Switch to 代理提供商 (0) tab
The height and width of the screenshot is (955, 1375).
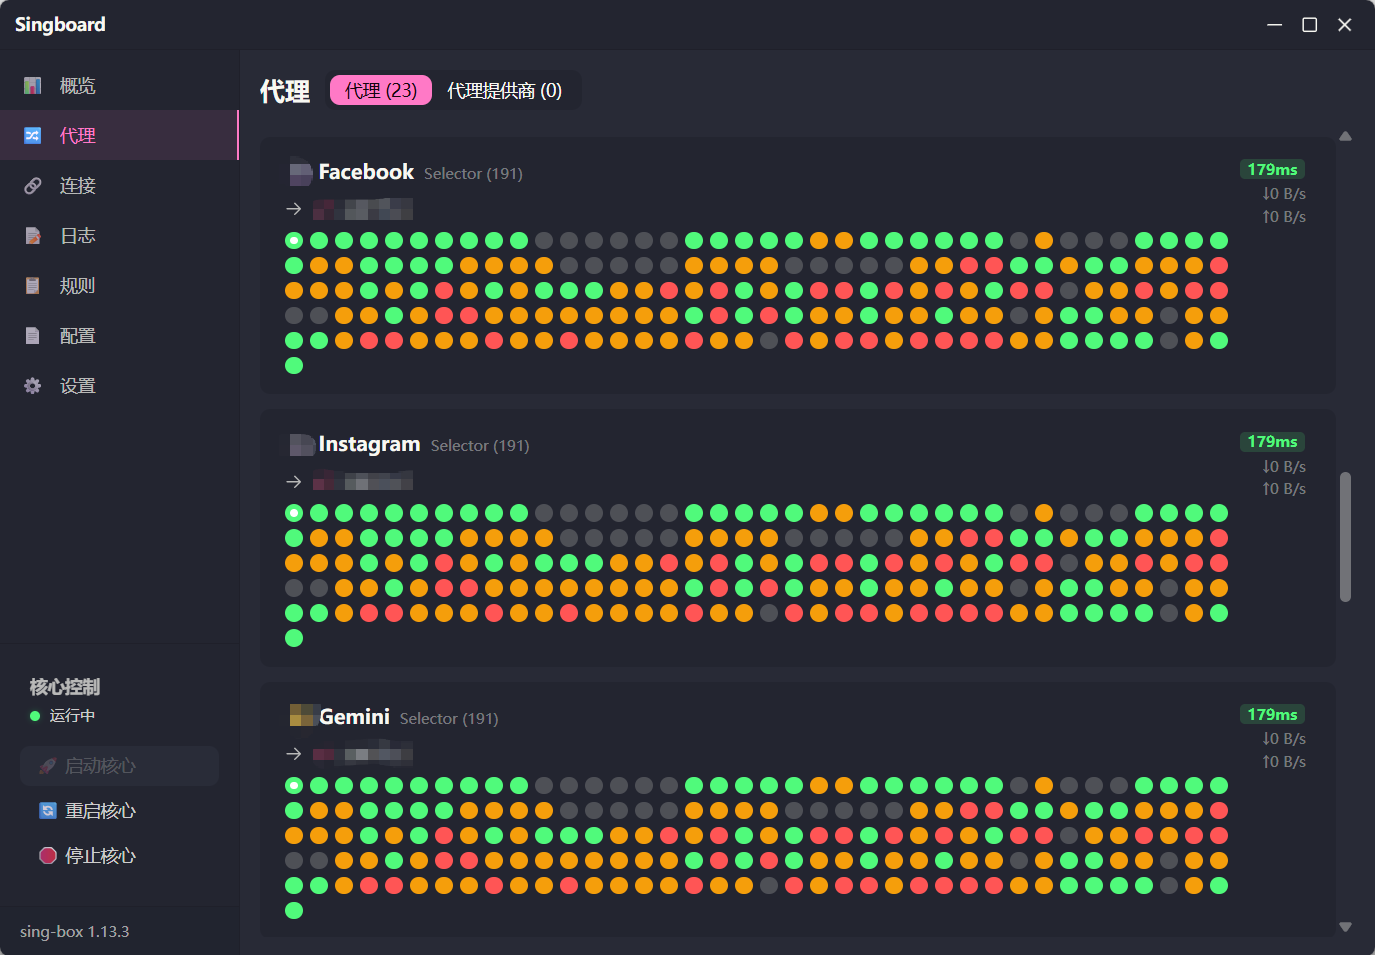coord(504,90)
